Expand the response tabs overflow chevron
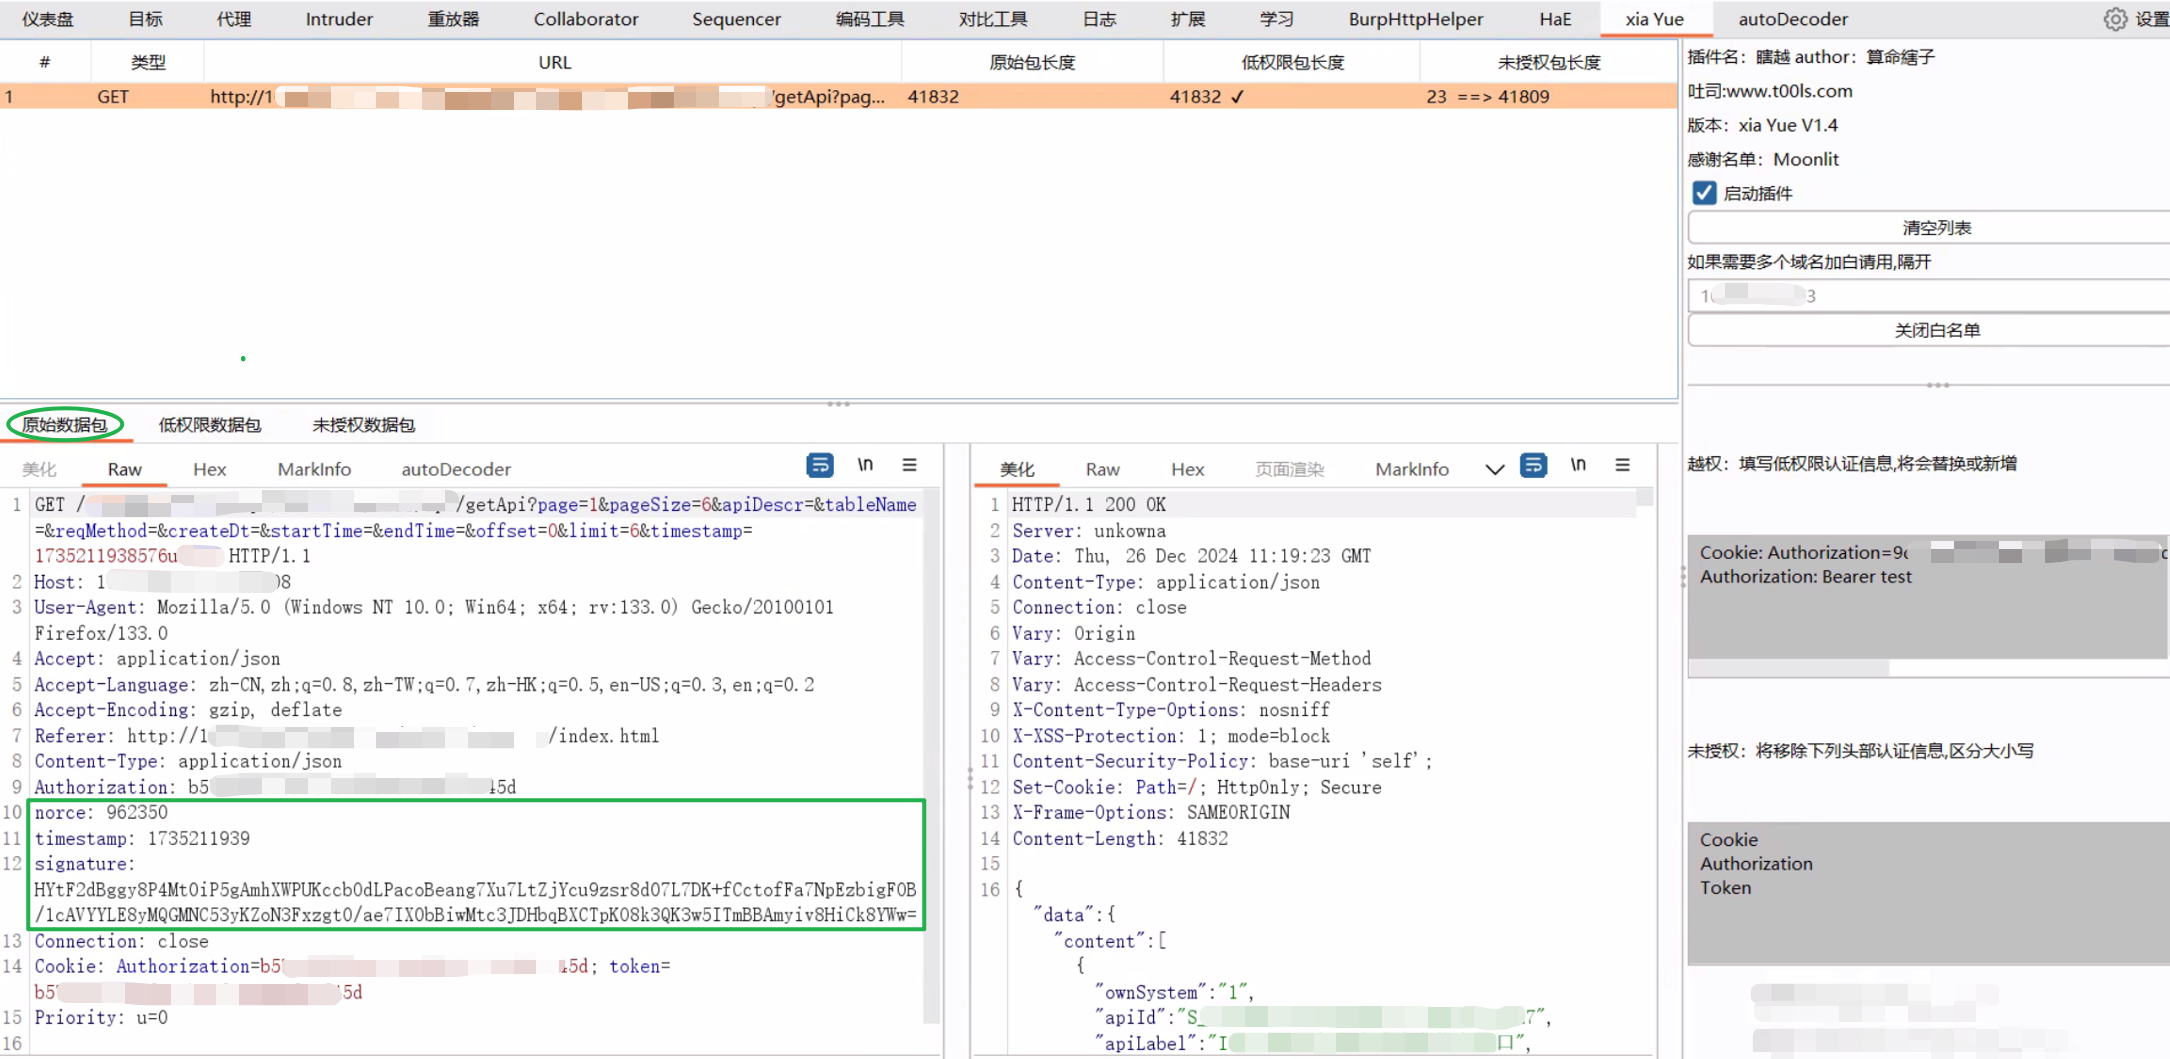The height and width of the screenshot is (1059, 2170). [x=1494, y=469]
